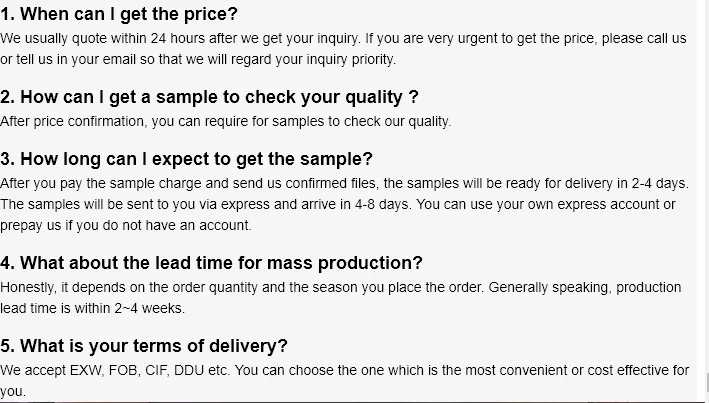Click the line starting "We usually quote within"
Screen dimensions: 709x403
343,39
